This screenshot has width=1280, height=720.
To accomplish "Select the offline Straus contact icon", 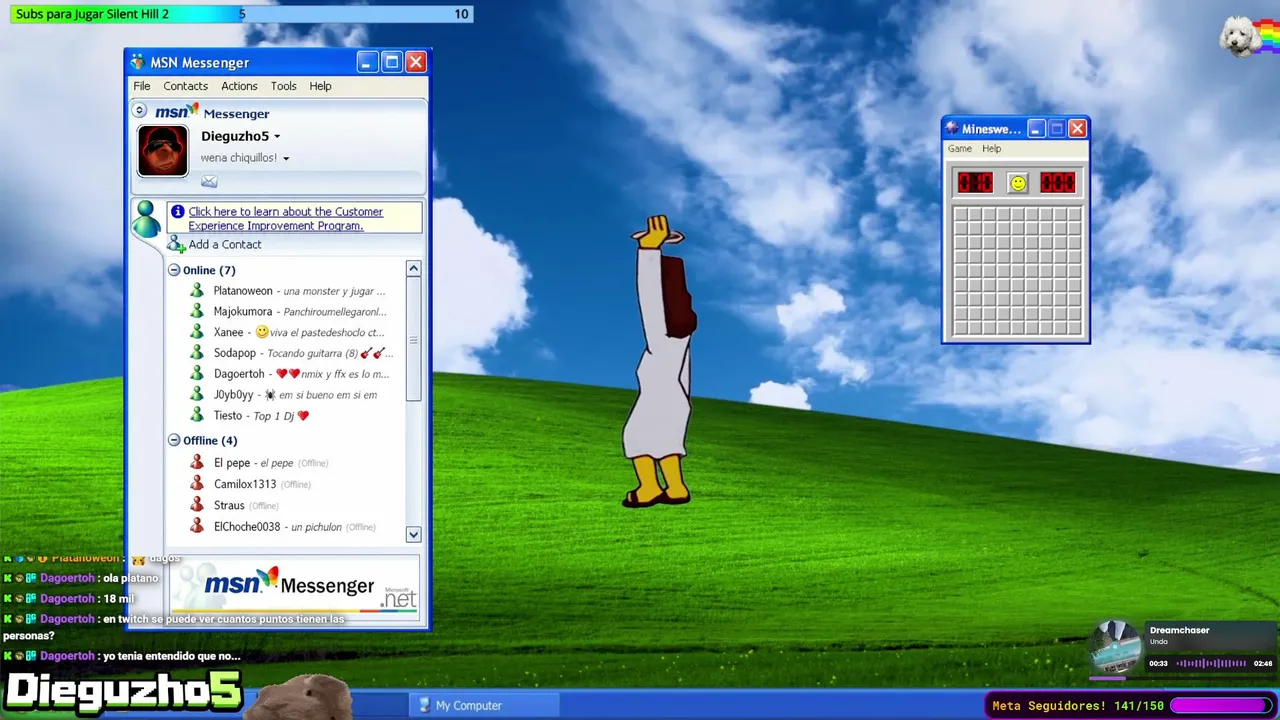I will point(197,506).
